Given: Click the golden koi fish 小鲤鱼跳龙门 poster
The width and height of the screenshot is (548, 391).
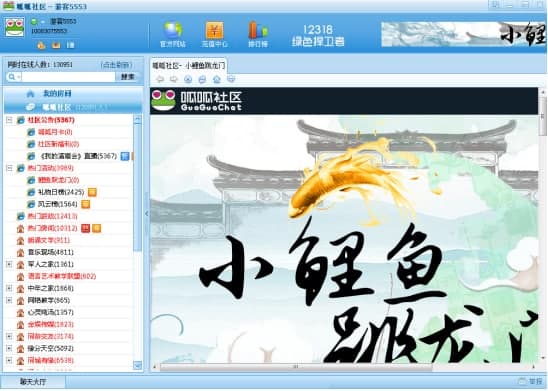Looking at the screenshot, I should click(344, 239).
